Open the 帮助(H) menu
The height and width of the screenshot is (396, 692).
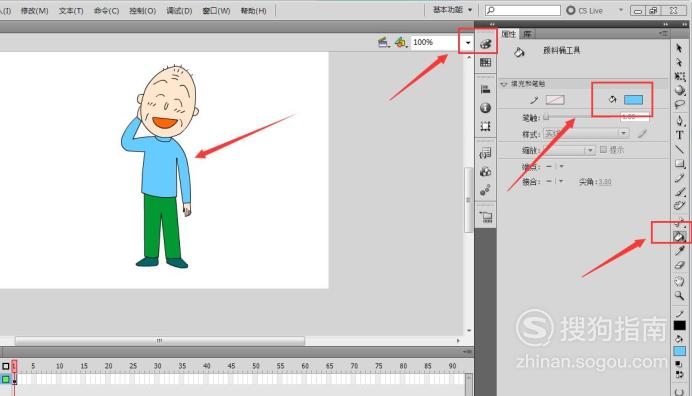[253, 11]
